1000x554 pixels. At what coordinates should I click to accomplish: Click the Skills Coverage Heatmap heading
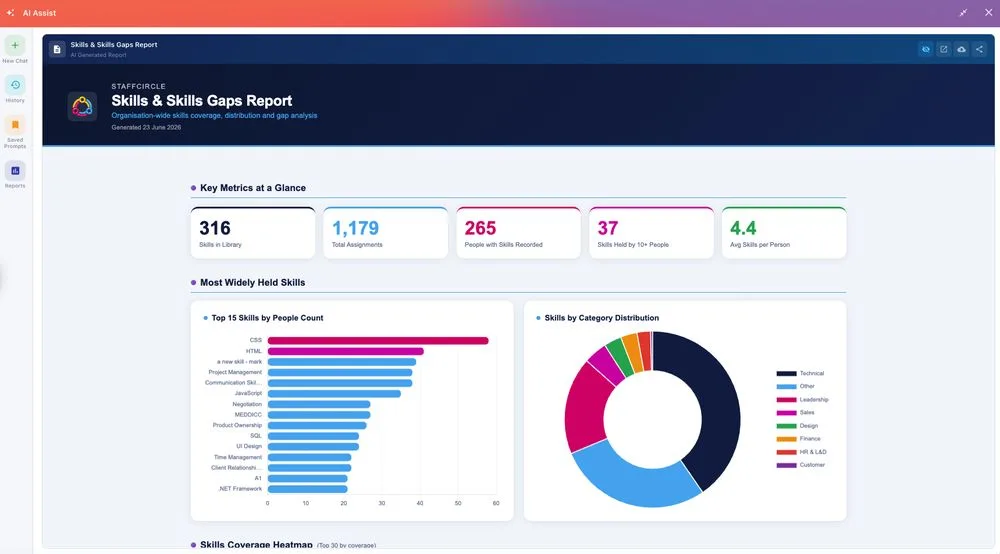(256, 544)
